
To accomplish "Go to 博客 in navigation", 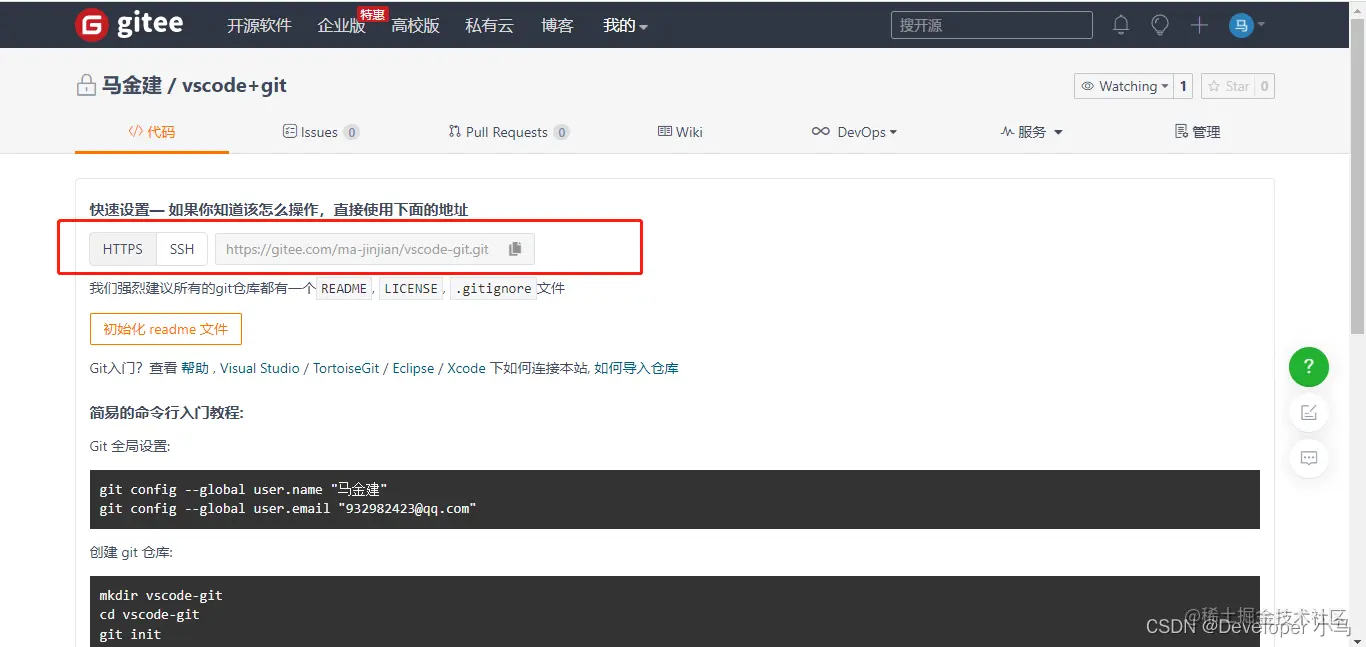I will [x=557, y=26].
